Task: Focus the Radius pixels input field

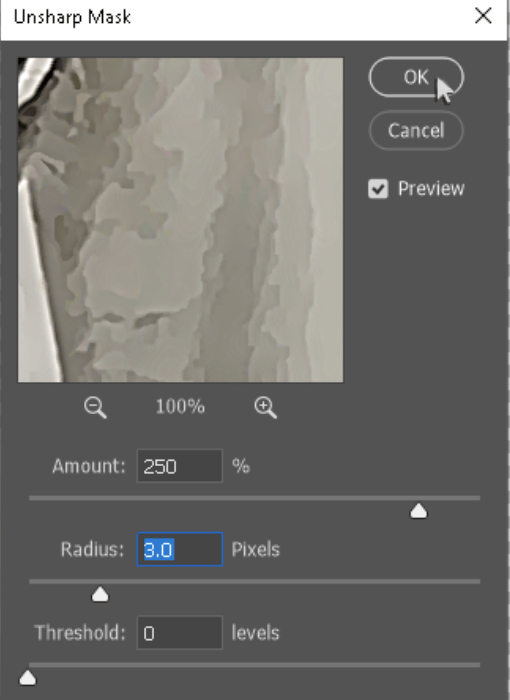Action: click(180, 549)
